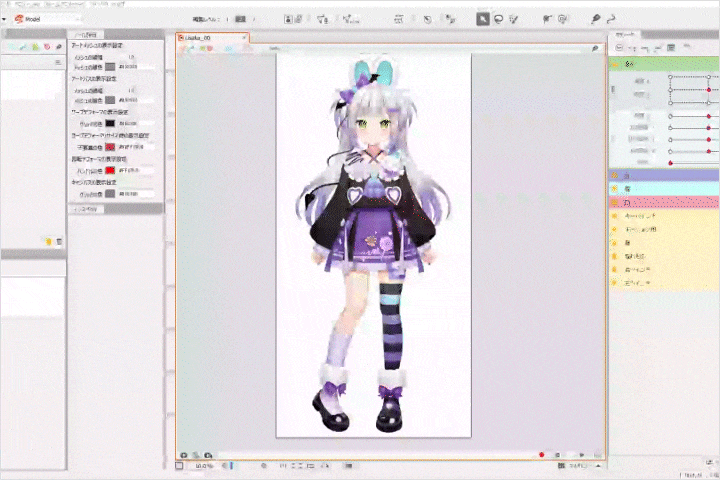Click the green icon in left panel toolbar
Viewport: 720px width, 480px height.
point(35,47)
